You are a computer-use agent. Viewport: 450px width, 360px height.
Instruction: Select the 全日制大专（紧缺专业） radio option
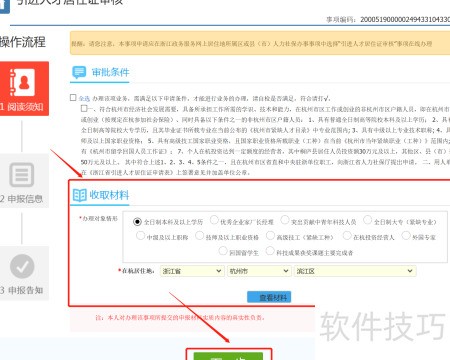pos(367,220)
